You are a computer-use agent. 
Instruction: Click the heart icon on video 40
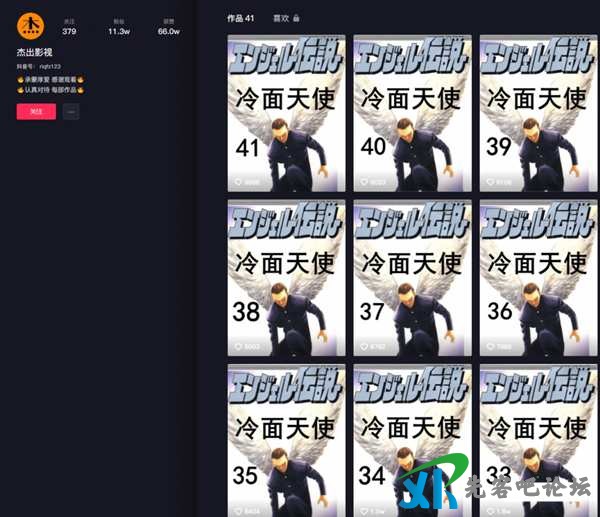[x=364, y=182]
